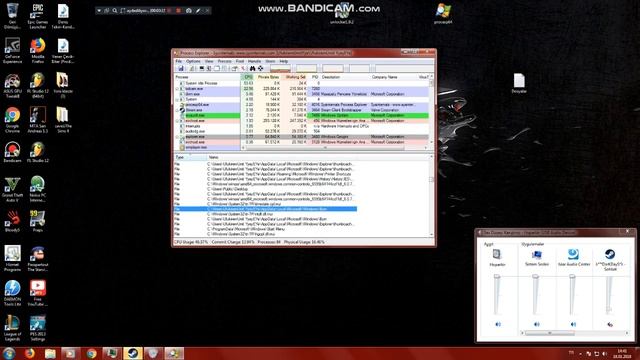Select the audiodg.exe process row
Screen dimensions: 640x360
tap(302, 131)
